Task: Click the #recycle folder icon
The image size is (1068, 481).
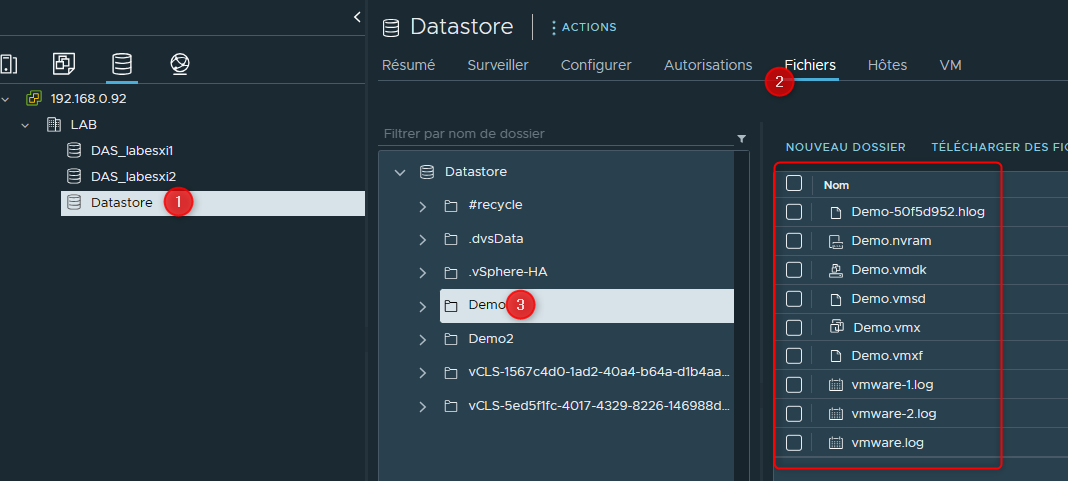Action: pos(450,206)
